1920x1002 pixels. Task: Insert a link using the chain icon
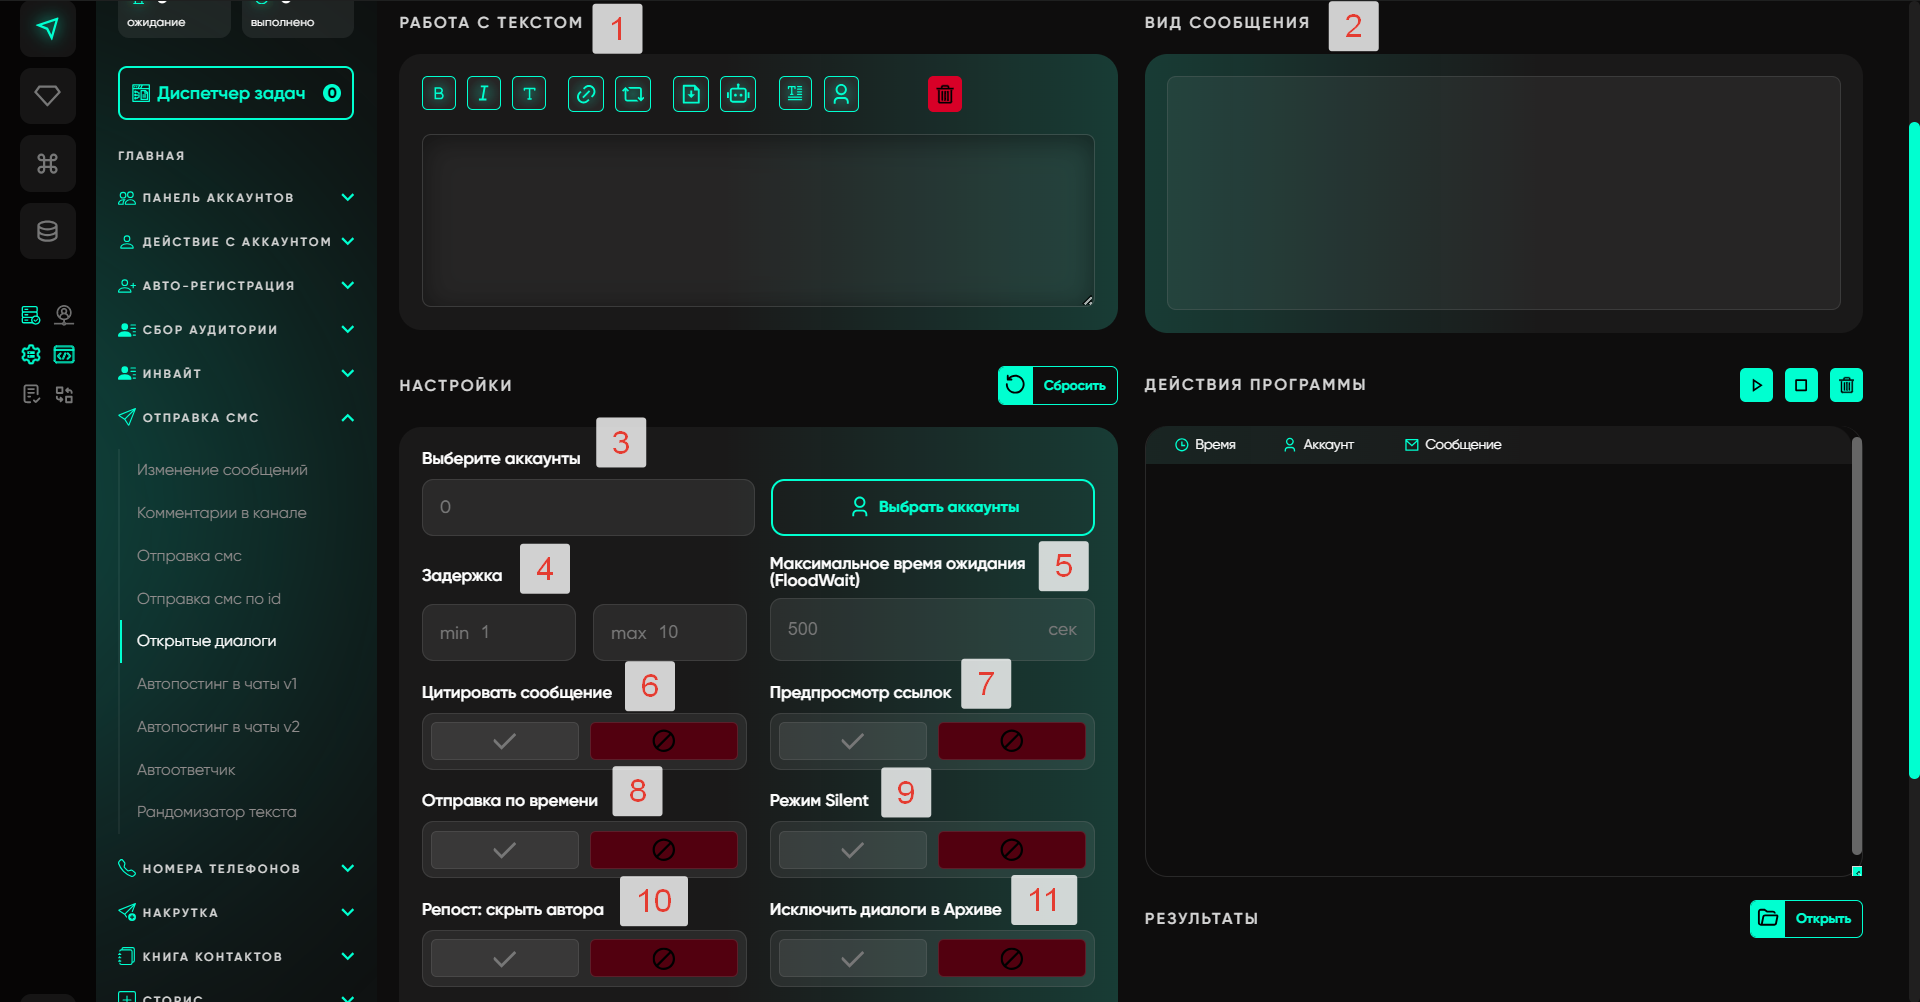pos(585,94)
